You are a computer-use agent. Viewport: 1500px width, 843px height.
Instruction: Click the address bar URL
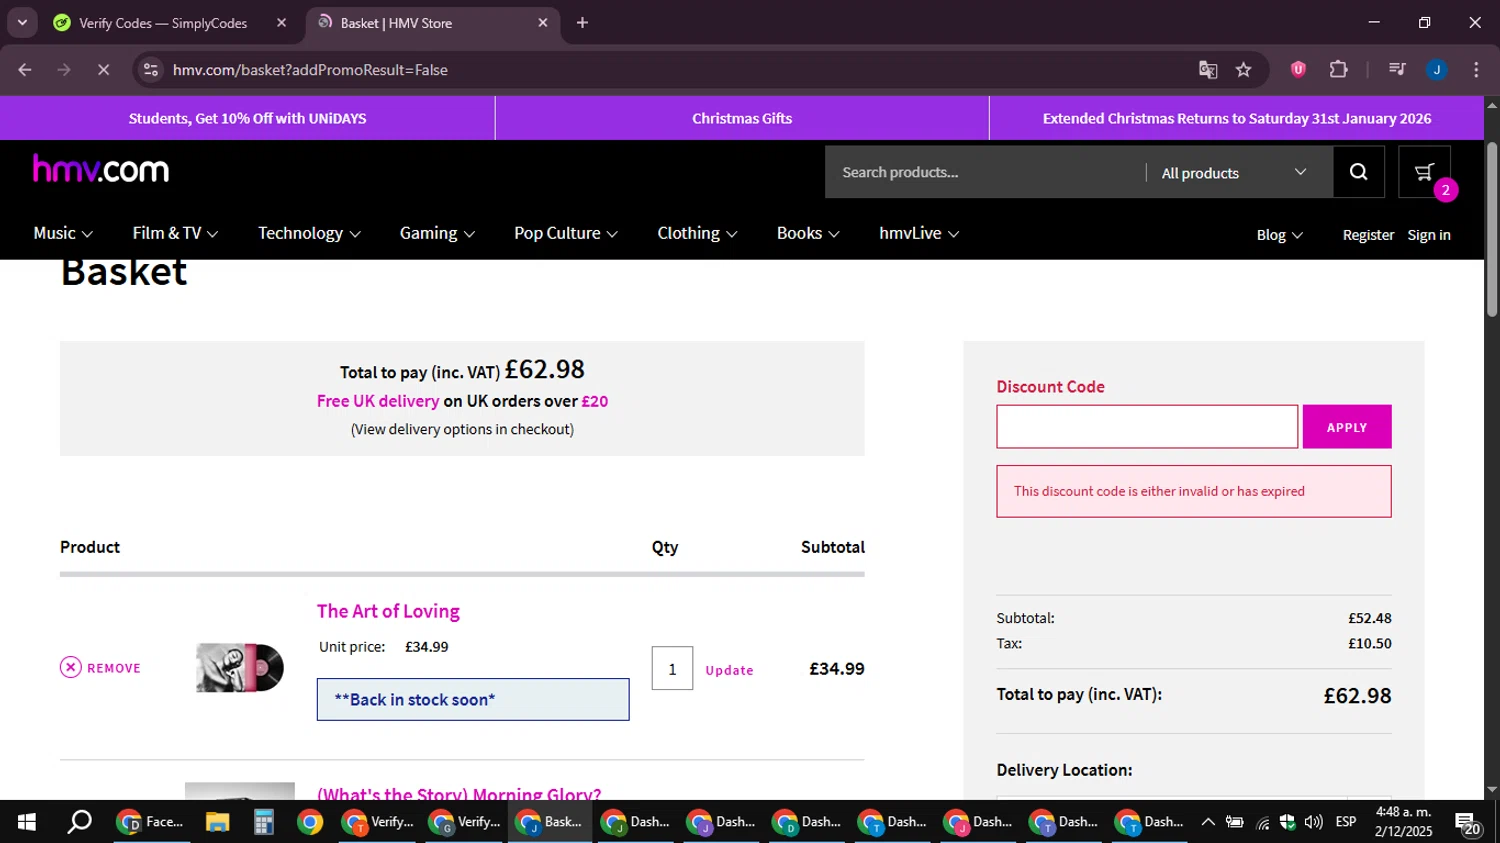coord(310,70)
